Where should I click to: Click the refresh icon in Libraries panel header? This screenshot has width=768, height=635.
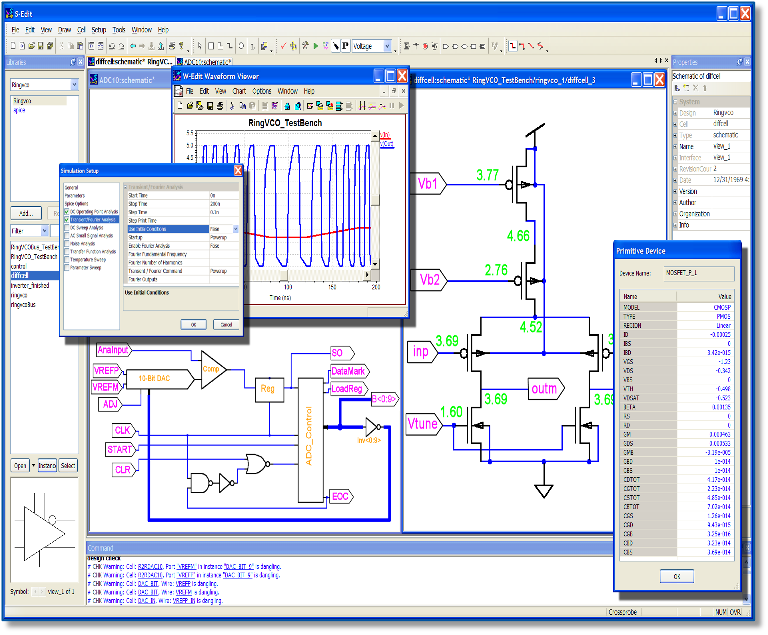(73, 62)
